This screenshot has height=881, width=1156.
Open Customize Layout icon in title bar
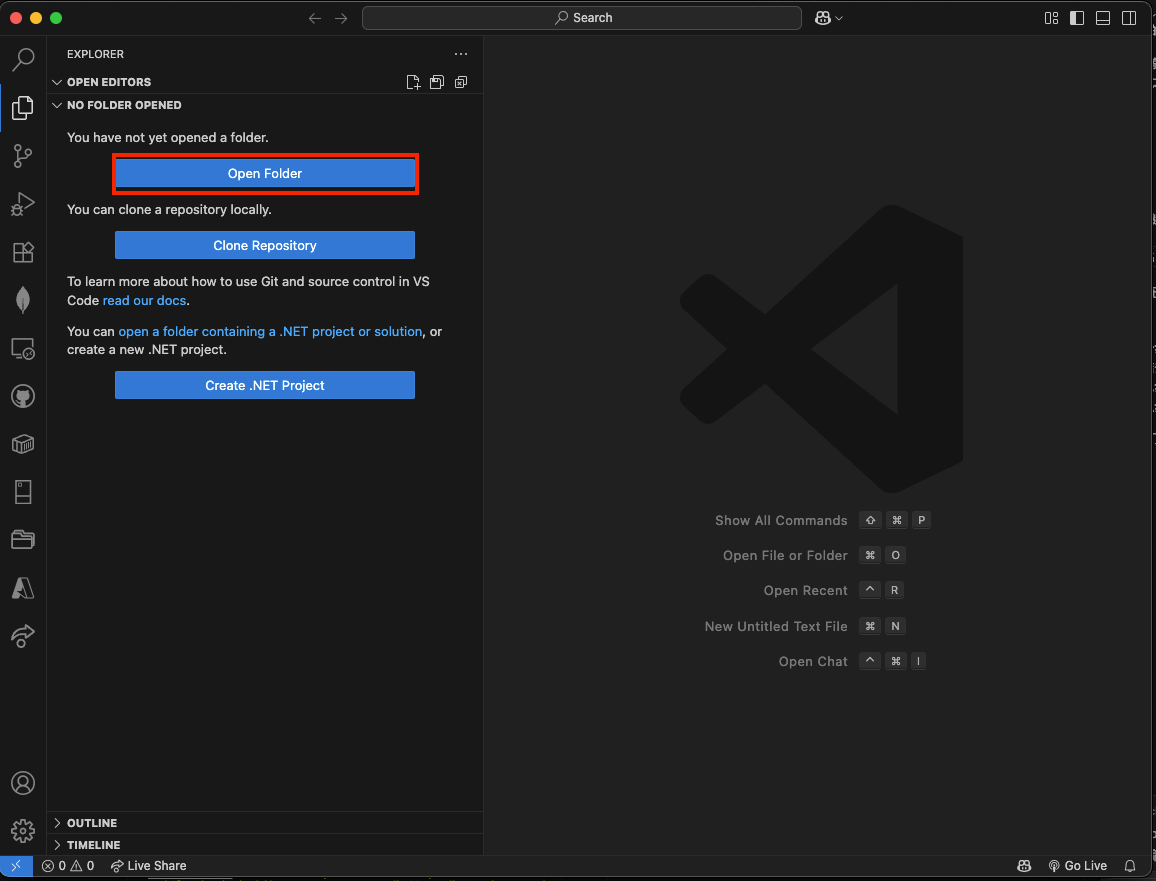click(x=1051, y=18)
